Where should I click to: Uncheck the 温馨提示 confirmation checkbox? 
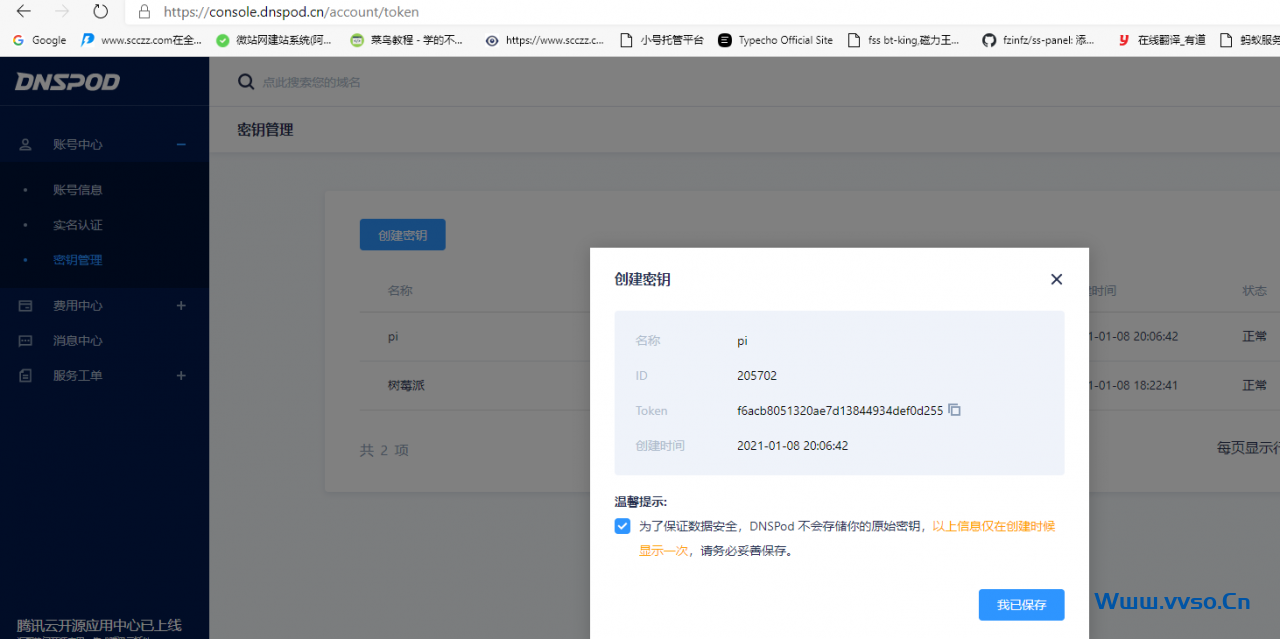pos(623,526)
